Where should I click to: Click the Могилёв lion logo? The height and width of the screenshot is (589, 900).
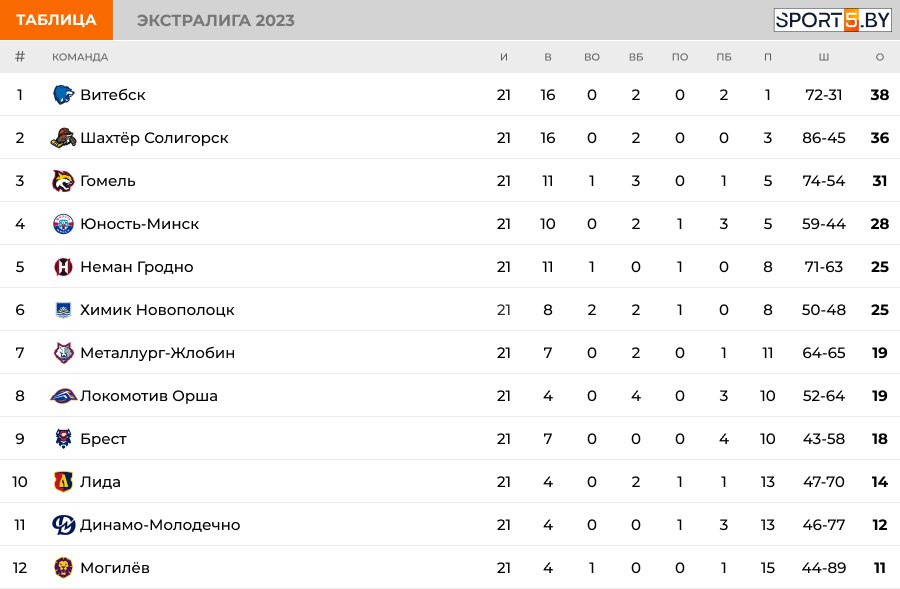pyautogui.click(x=63, y=568)
